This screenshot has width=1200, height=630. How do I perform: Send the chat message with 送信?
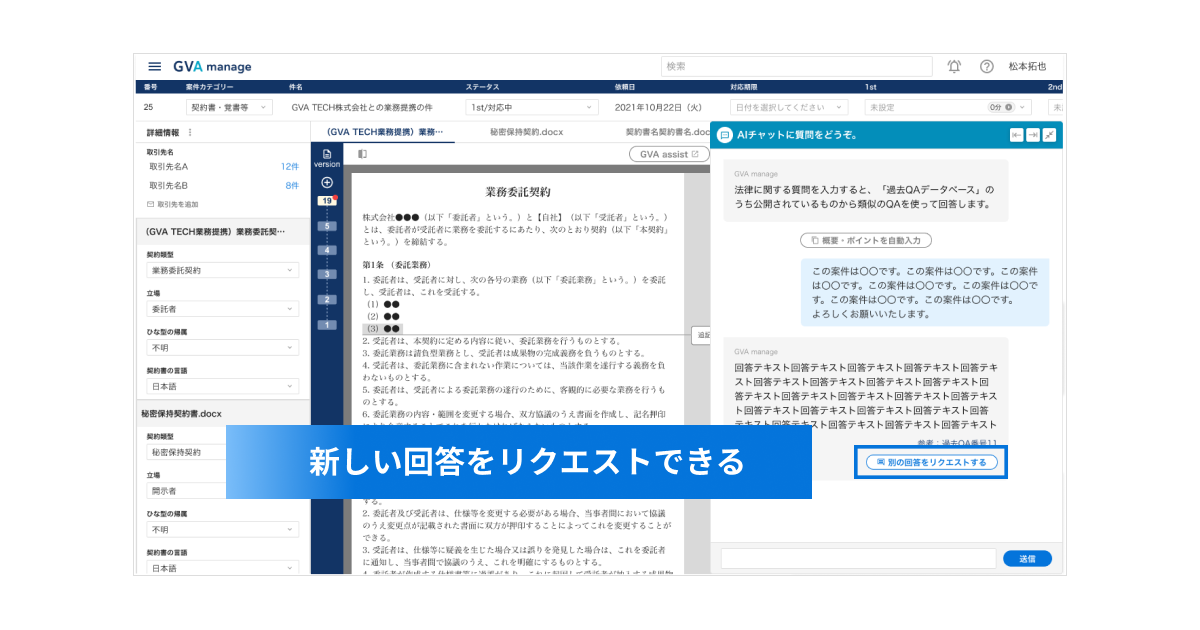1027,558
